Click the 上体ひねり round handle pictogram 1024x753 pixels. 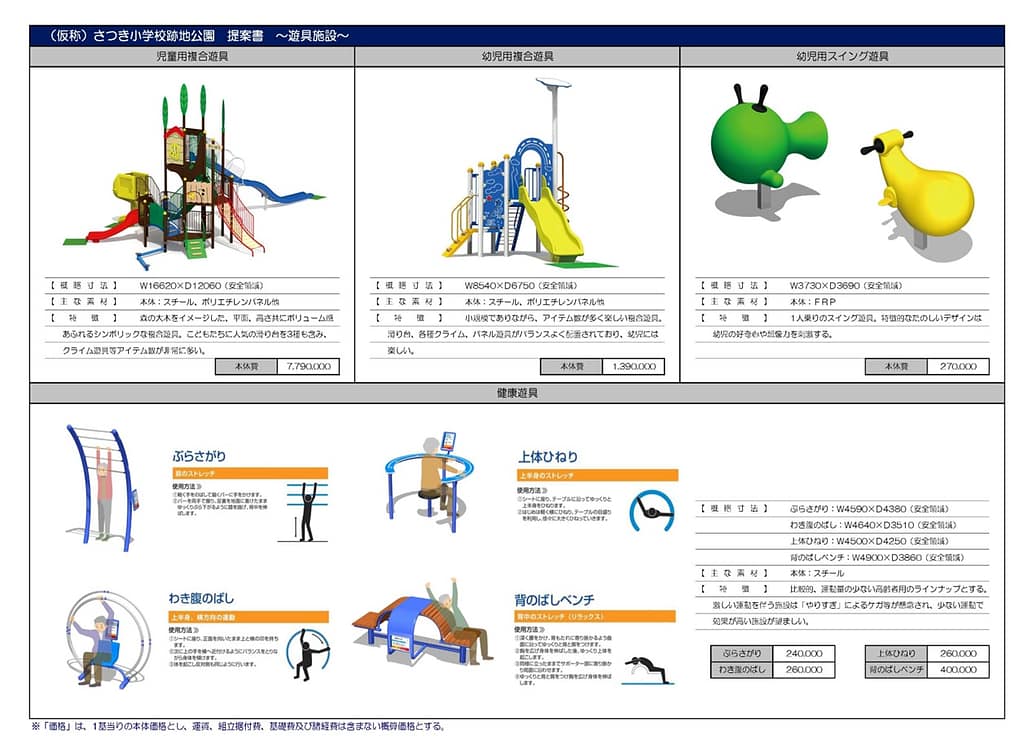(x=651, y=511)
